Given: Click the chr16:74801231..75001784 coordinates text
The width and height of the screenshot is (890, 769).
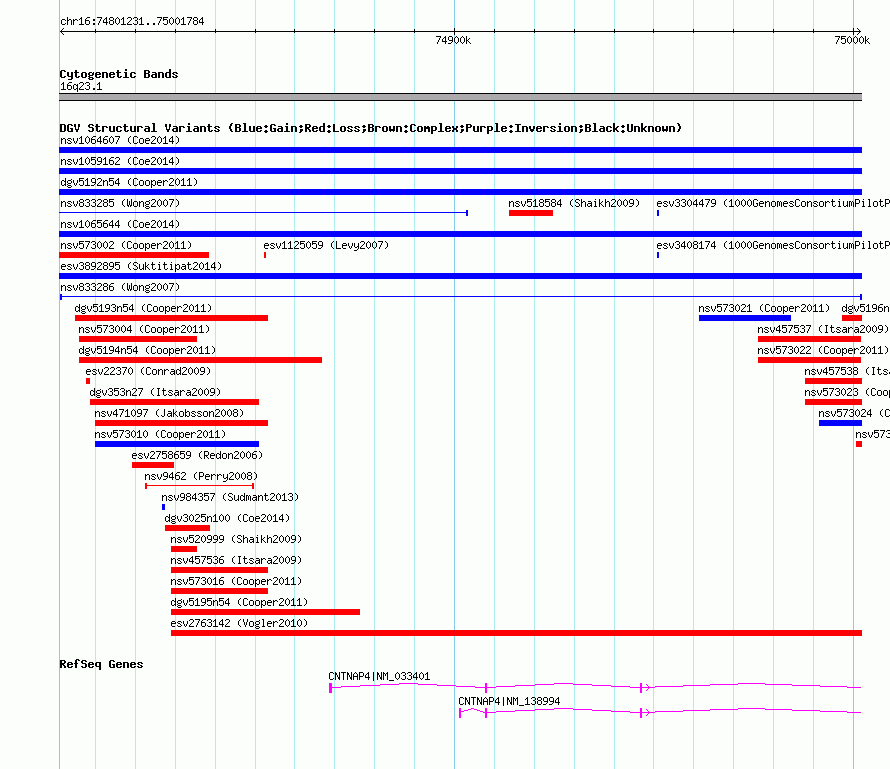Looking at the screenshot, I should [132, 21].
